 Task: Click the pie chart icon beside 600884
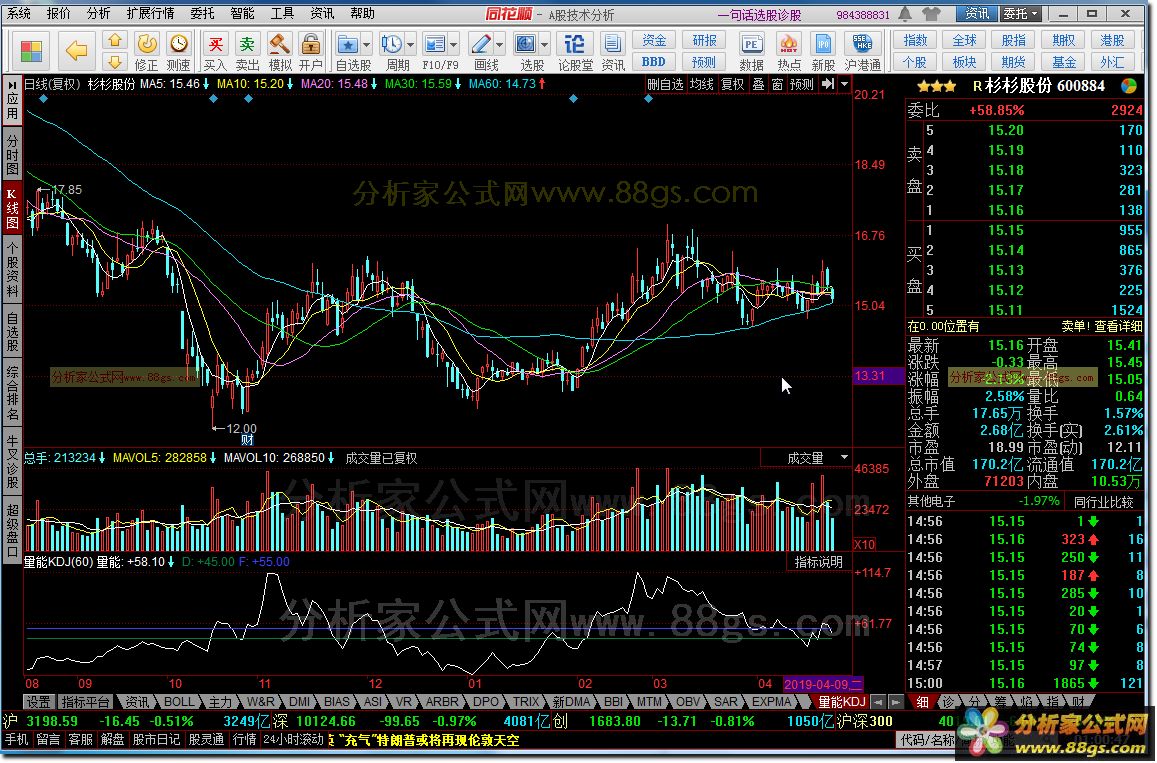[x=1129, y=86]
